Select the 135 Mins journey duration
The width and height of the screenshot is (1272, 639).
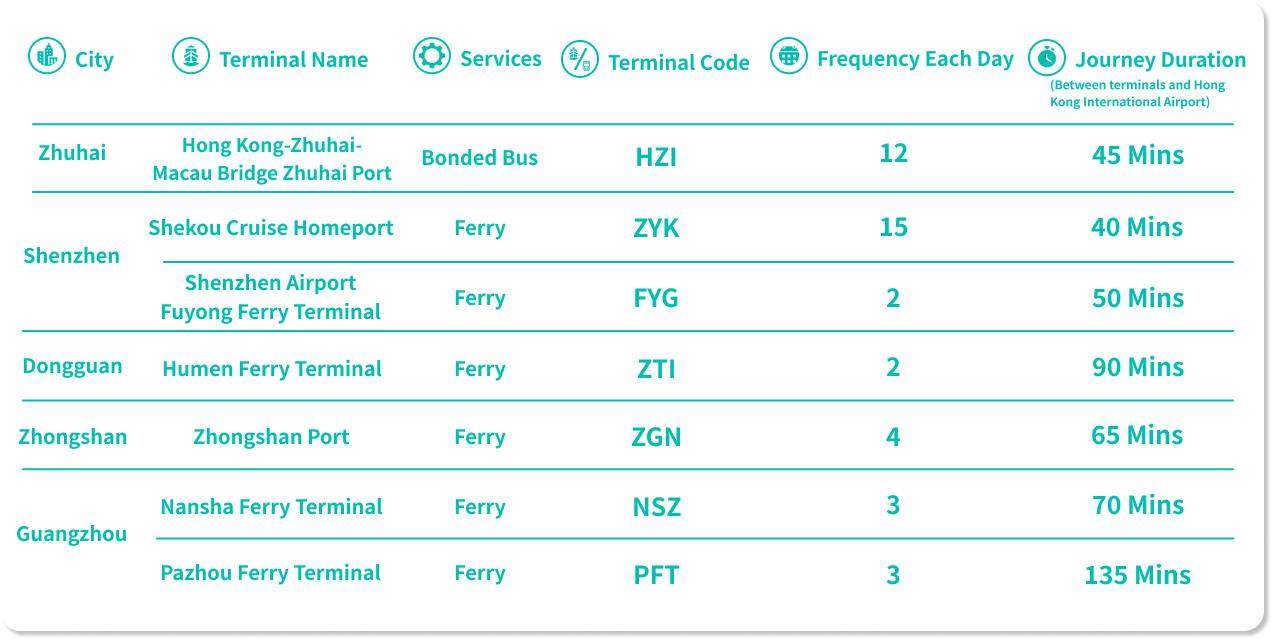(x=1137, y=575)
